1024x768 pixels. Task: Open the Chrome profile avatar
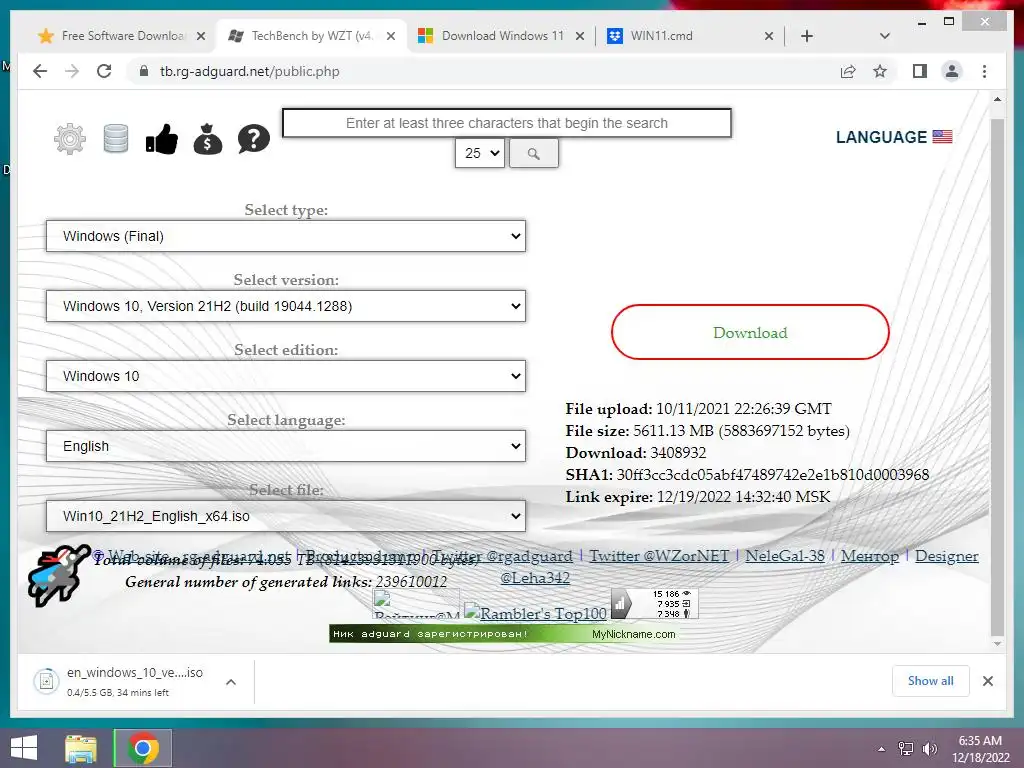click(x=952, y=71)
